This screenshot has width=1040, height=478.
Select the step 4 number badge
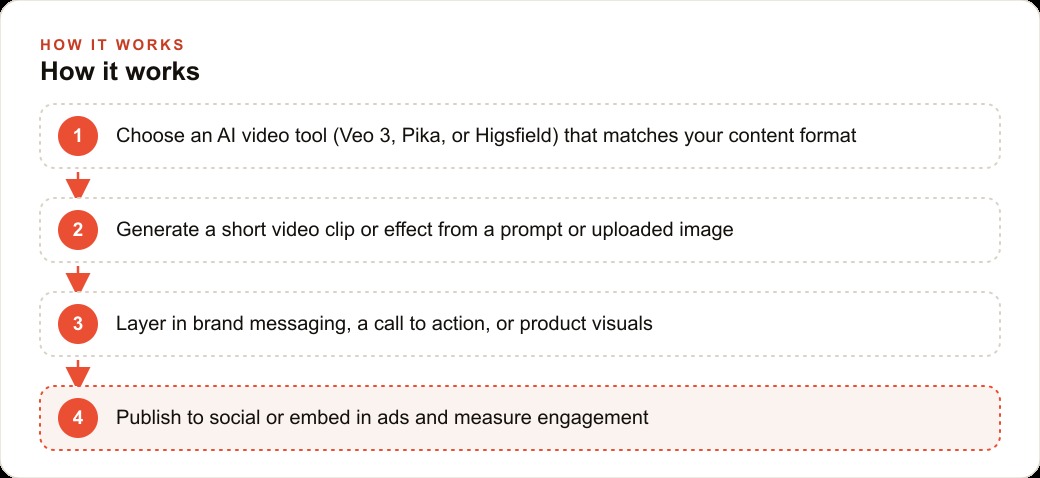click(78, 418)
